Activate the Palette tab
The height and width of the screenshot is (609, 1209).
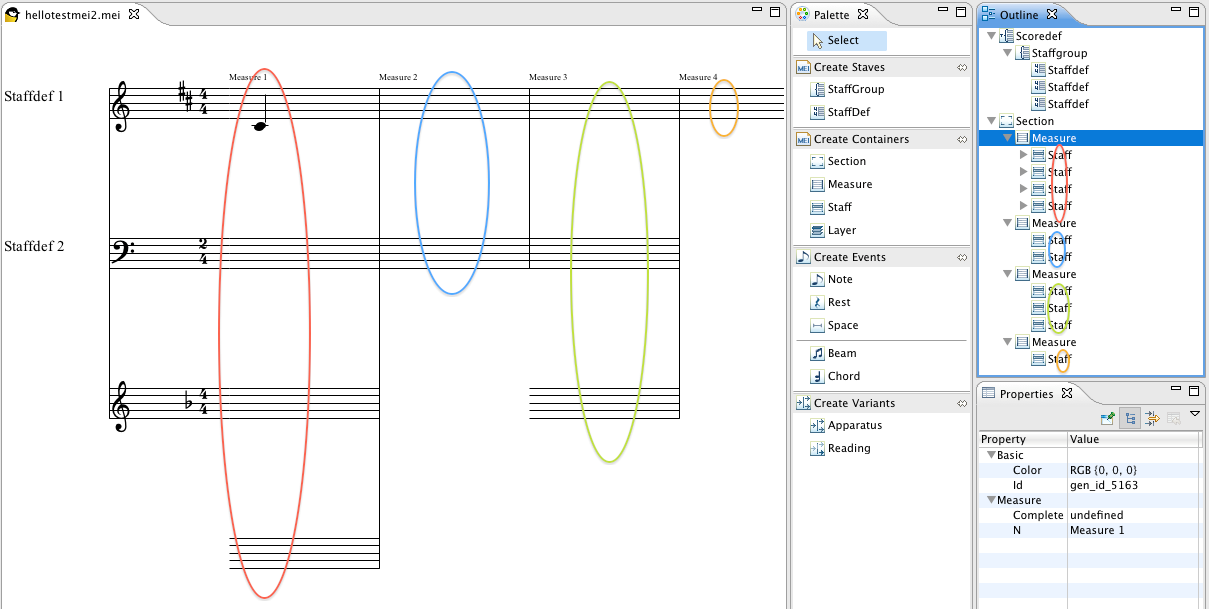[831, 15]
